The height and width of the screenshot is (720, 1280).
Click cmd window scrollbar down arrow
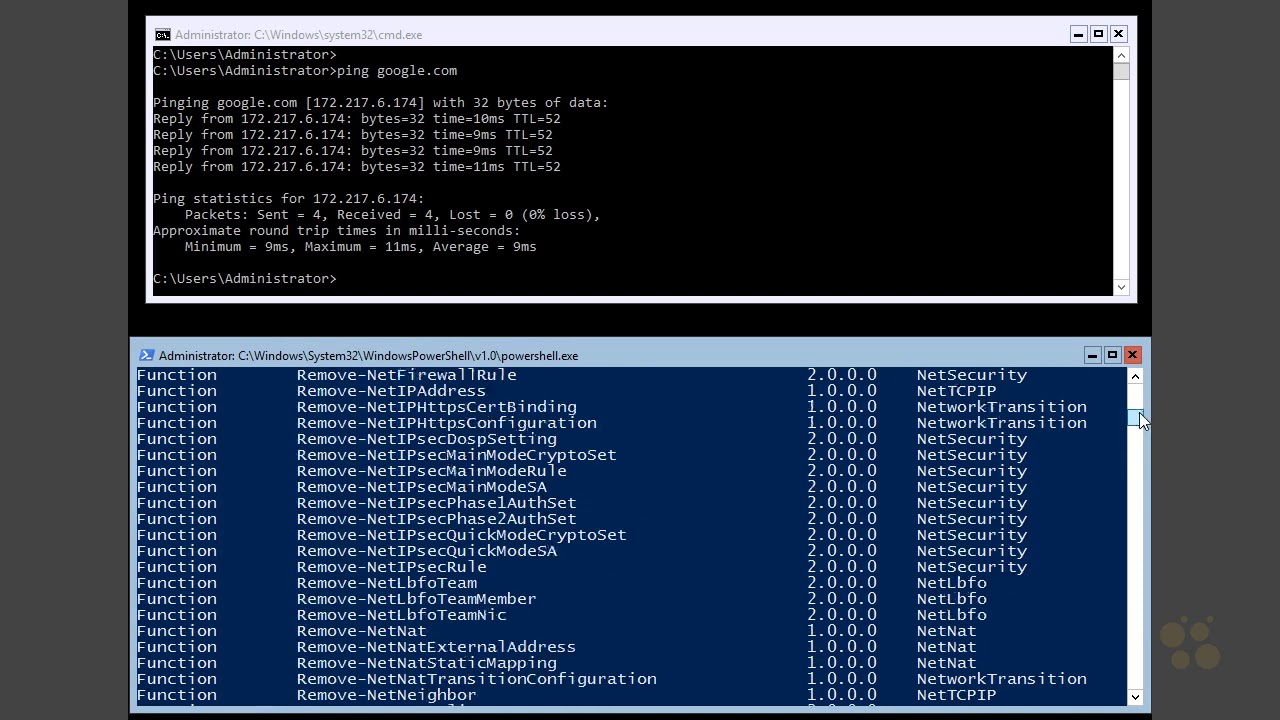1121,287
